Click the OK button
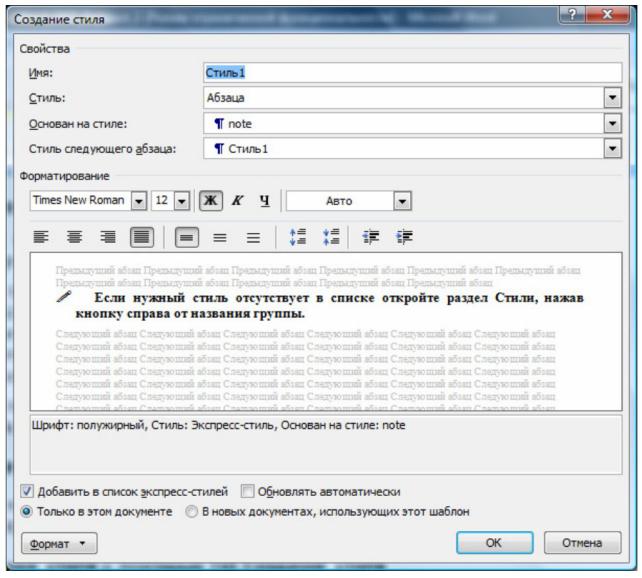This screenshot has height=578, width=642. [494, 543]
